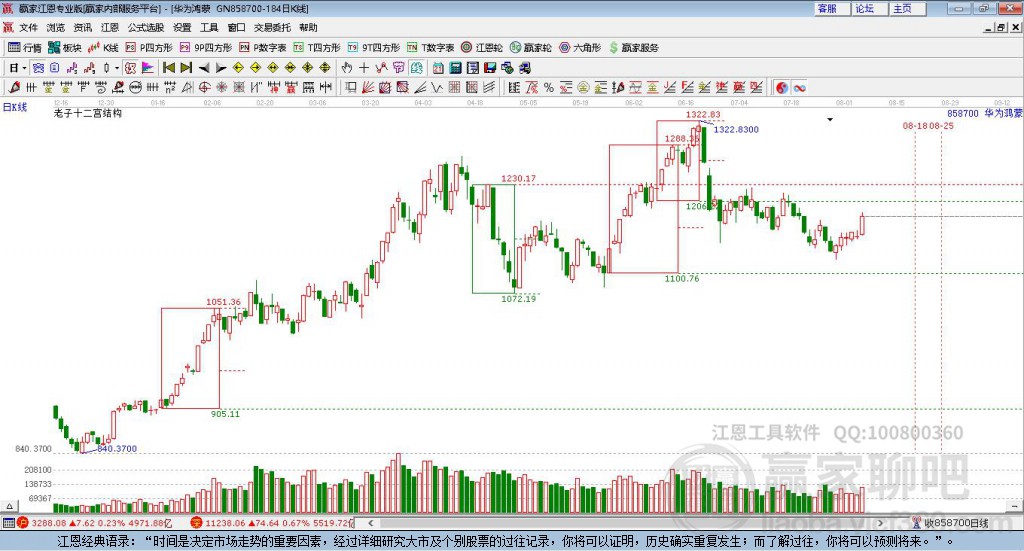The width and height of the screenshot is (1024, 551).
Task: Click the 主页 homepage button
Action: [908, 8]
